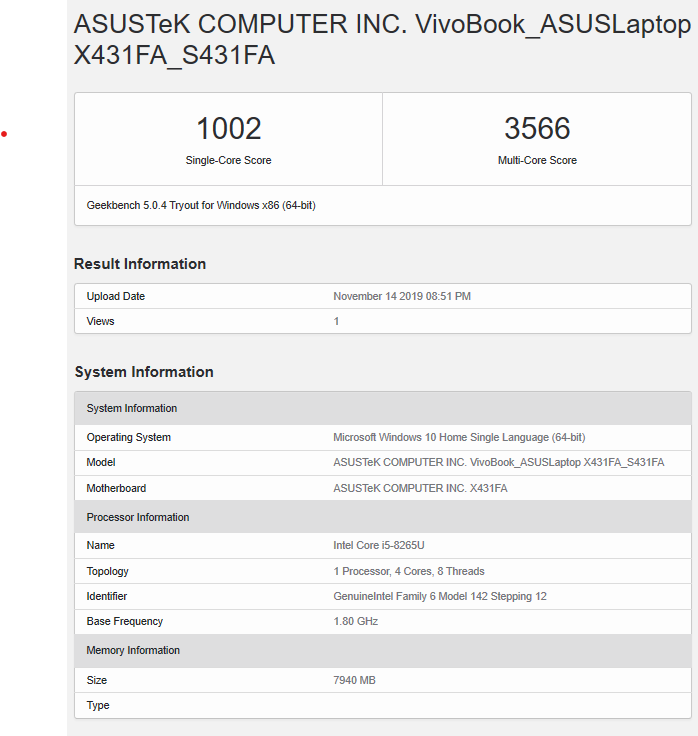This screenshot has width=698, height=736.
Task: Select GenuineIntel Family 6 Model 142 identifier
Action: 440,596
